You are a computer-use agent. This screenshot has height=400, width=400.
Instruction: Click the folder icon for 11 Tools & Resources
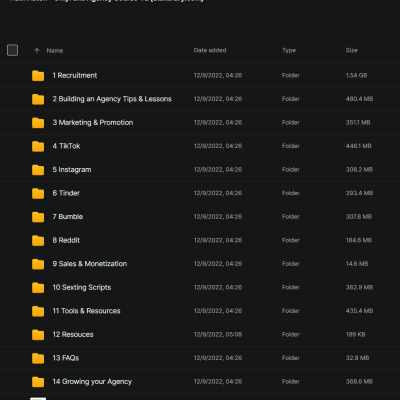point(38,311)
